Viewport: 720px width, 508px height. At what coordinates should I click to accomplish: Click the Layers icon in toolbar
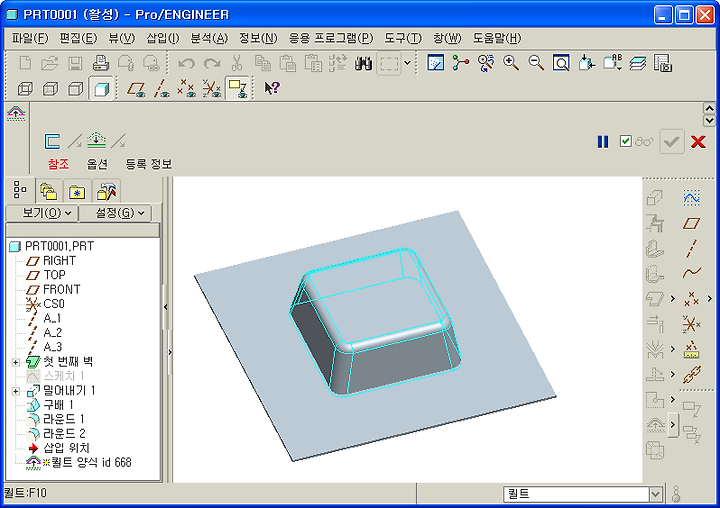tap(637, 63)
